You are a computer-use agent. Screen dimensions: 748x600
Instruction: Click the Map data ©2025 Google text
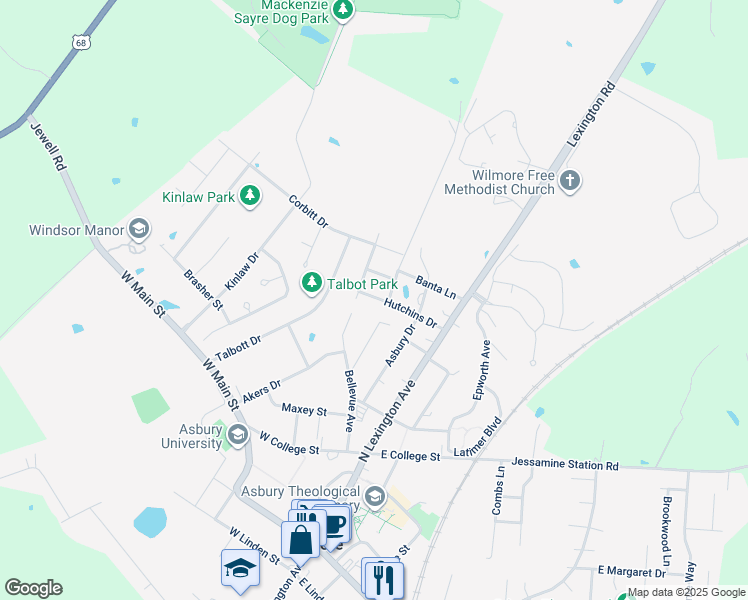[687, 593]
